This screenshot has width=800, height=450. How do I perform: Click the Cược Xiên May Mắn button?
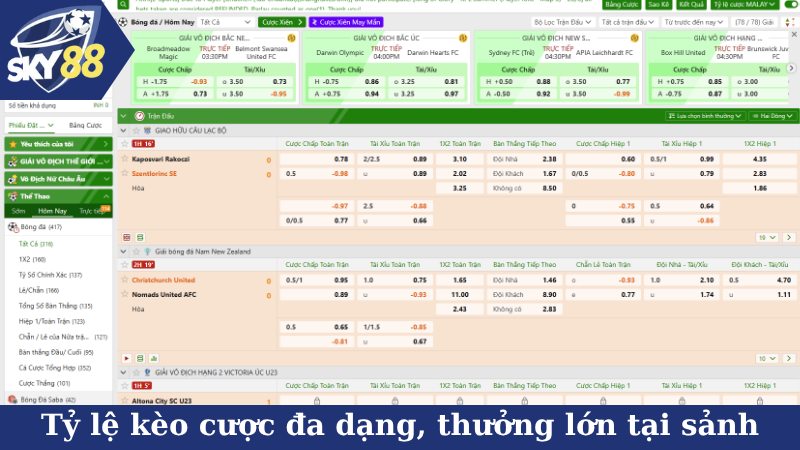[346, 22]
